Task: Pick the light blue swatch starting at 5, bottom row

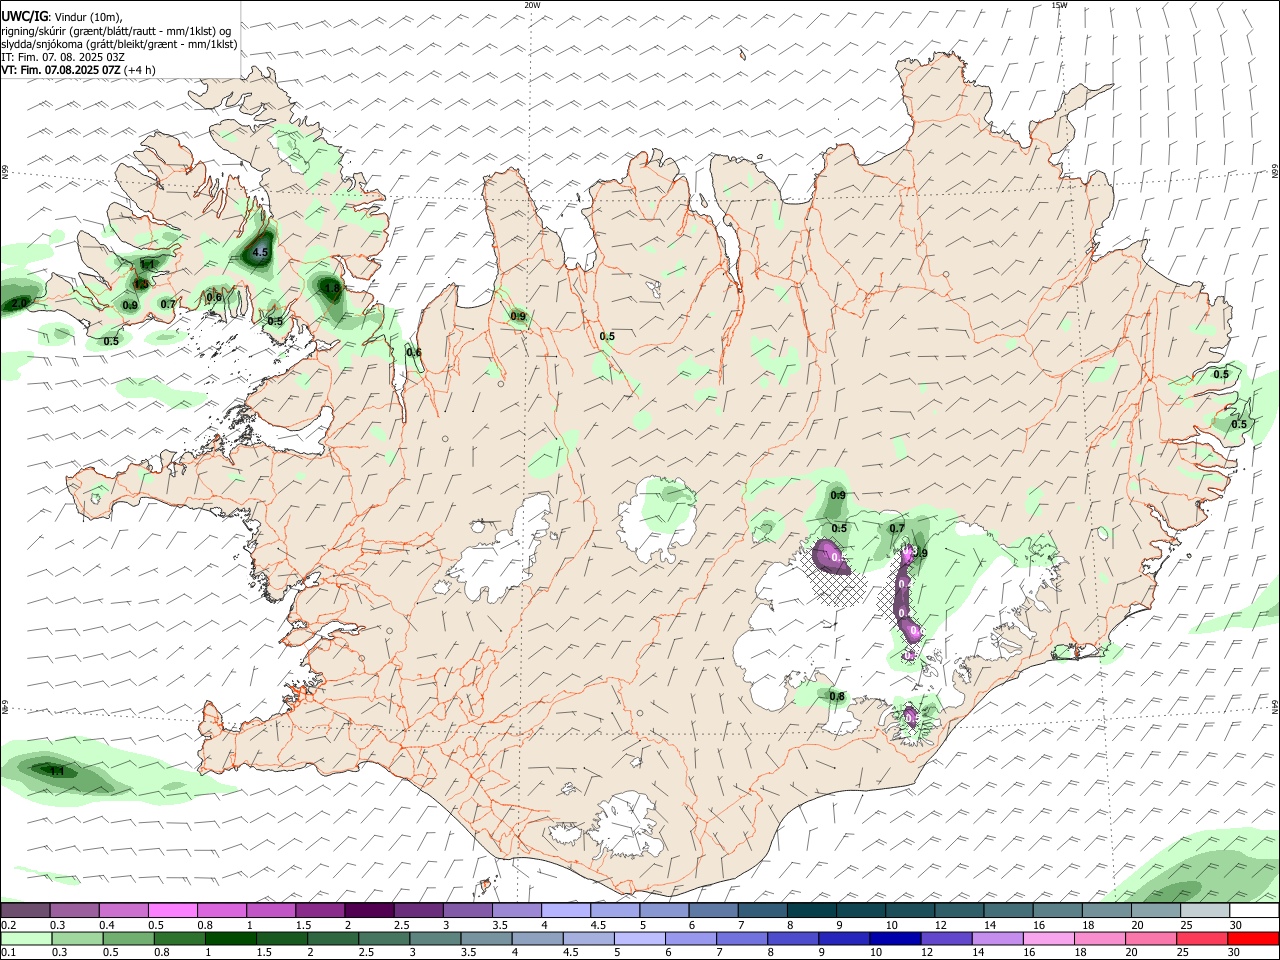Action: point(639,938)
